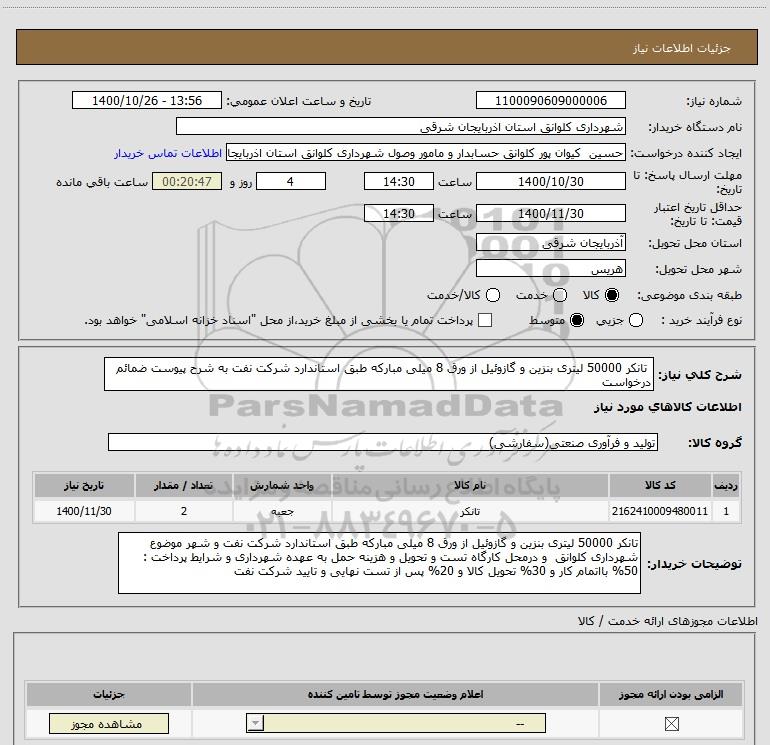Click the response deadline time field 14:30
Screen dimensions: 770x745
click(x=399, y=181)
